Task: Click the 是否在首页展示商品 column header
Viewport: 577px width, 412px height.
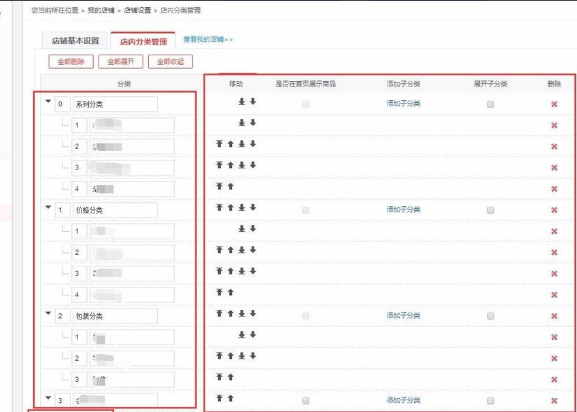Action: (x=305, y=84)
